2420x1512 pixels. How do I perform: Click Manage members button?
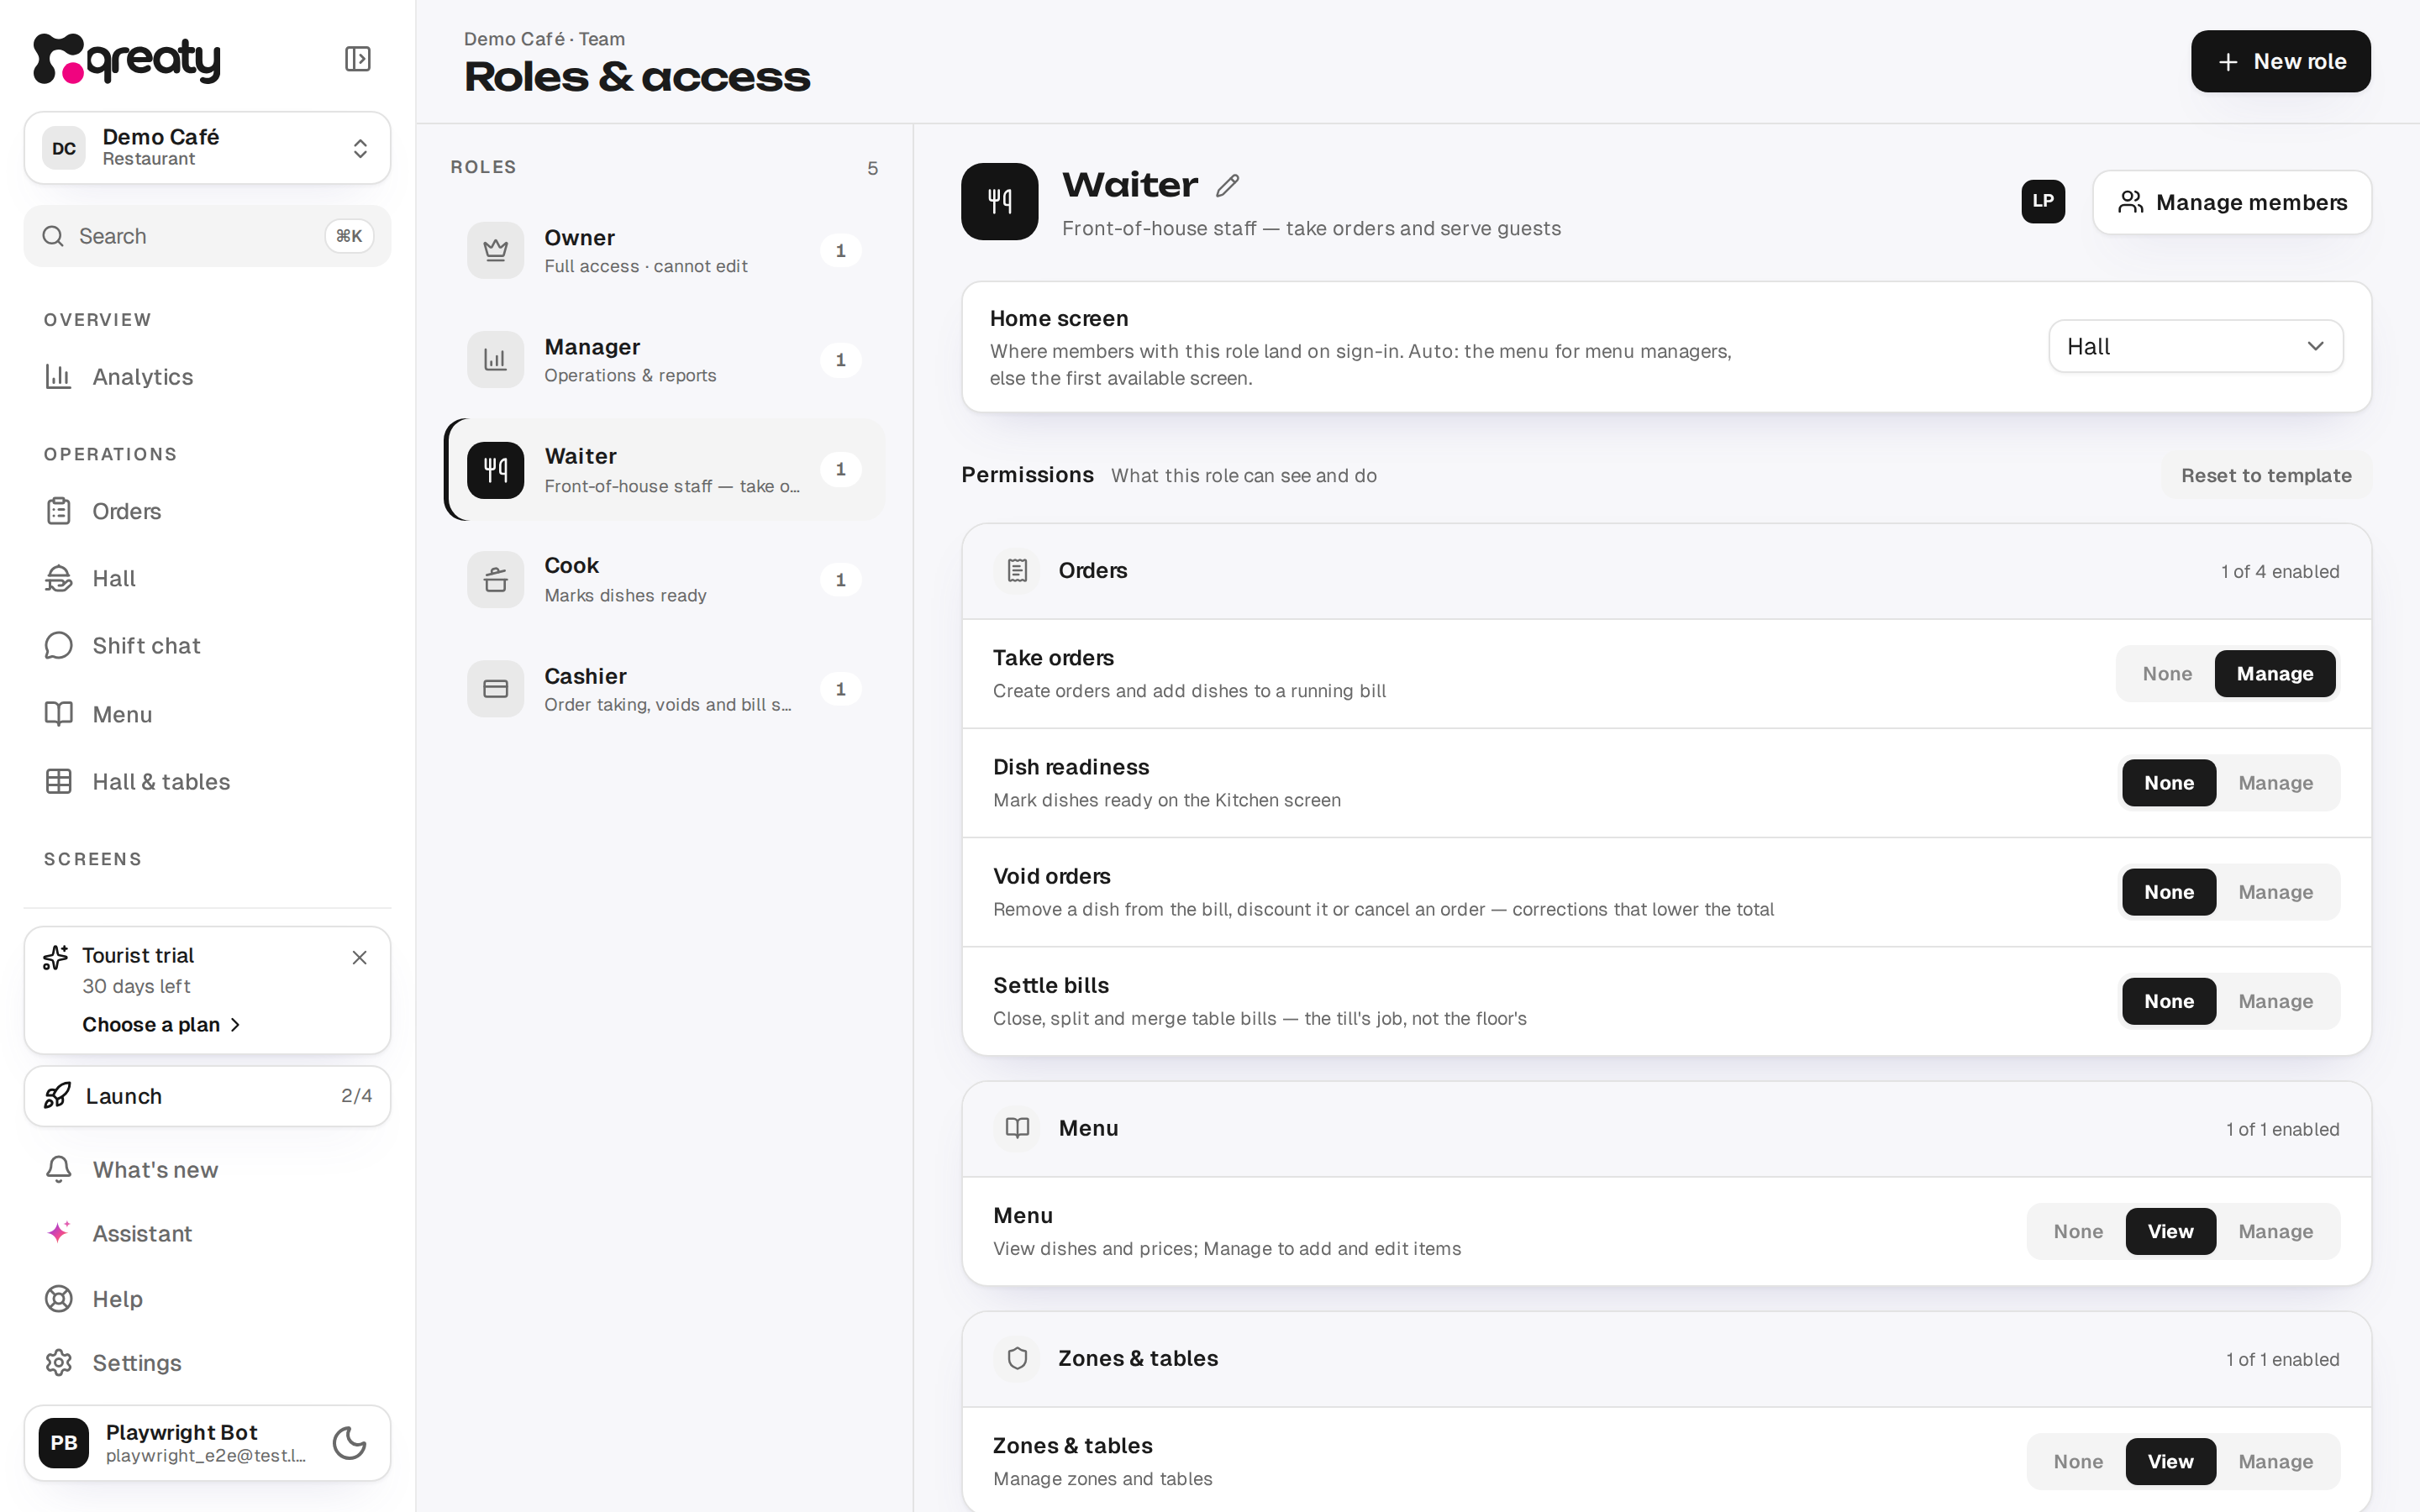[x=2232, y=202]
